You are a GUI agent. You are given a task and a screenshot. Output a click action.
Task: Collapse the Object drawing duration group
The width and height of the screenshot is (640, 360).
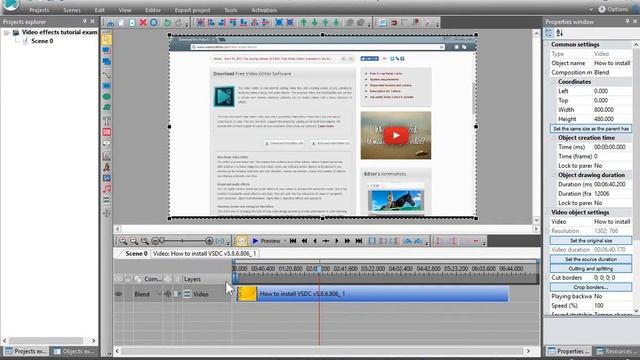point(554,175)
